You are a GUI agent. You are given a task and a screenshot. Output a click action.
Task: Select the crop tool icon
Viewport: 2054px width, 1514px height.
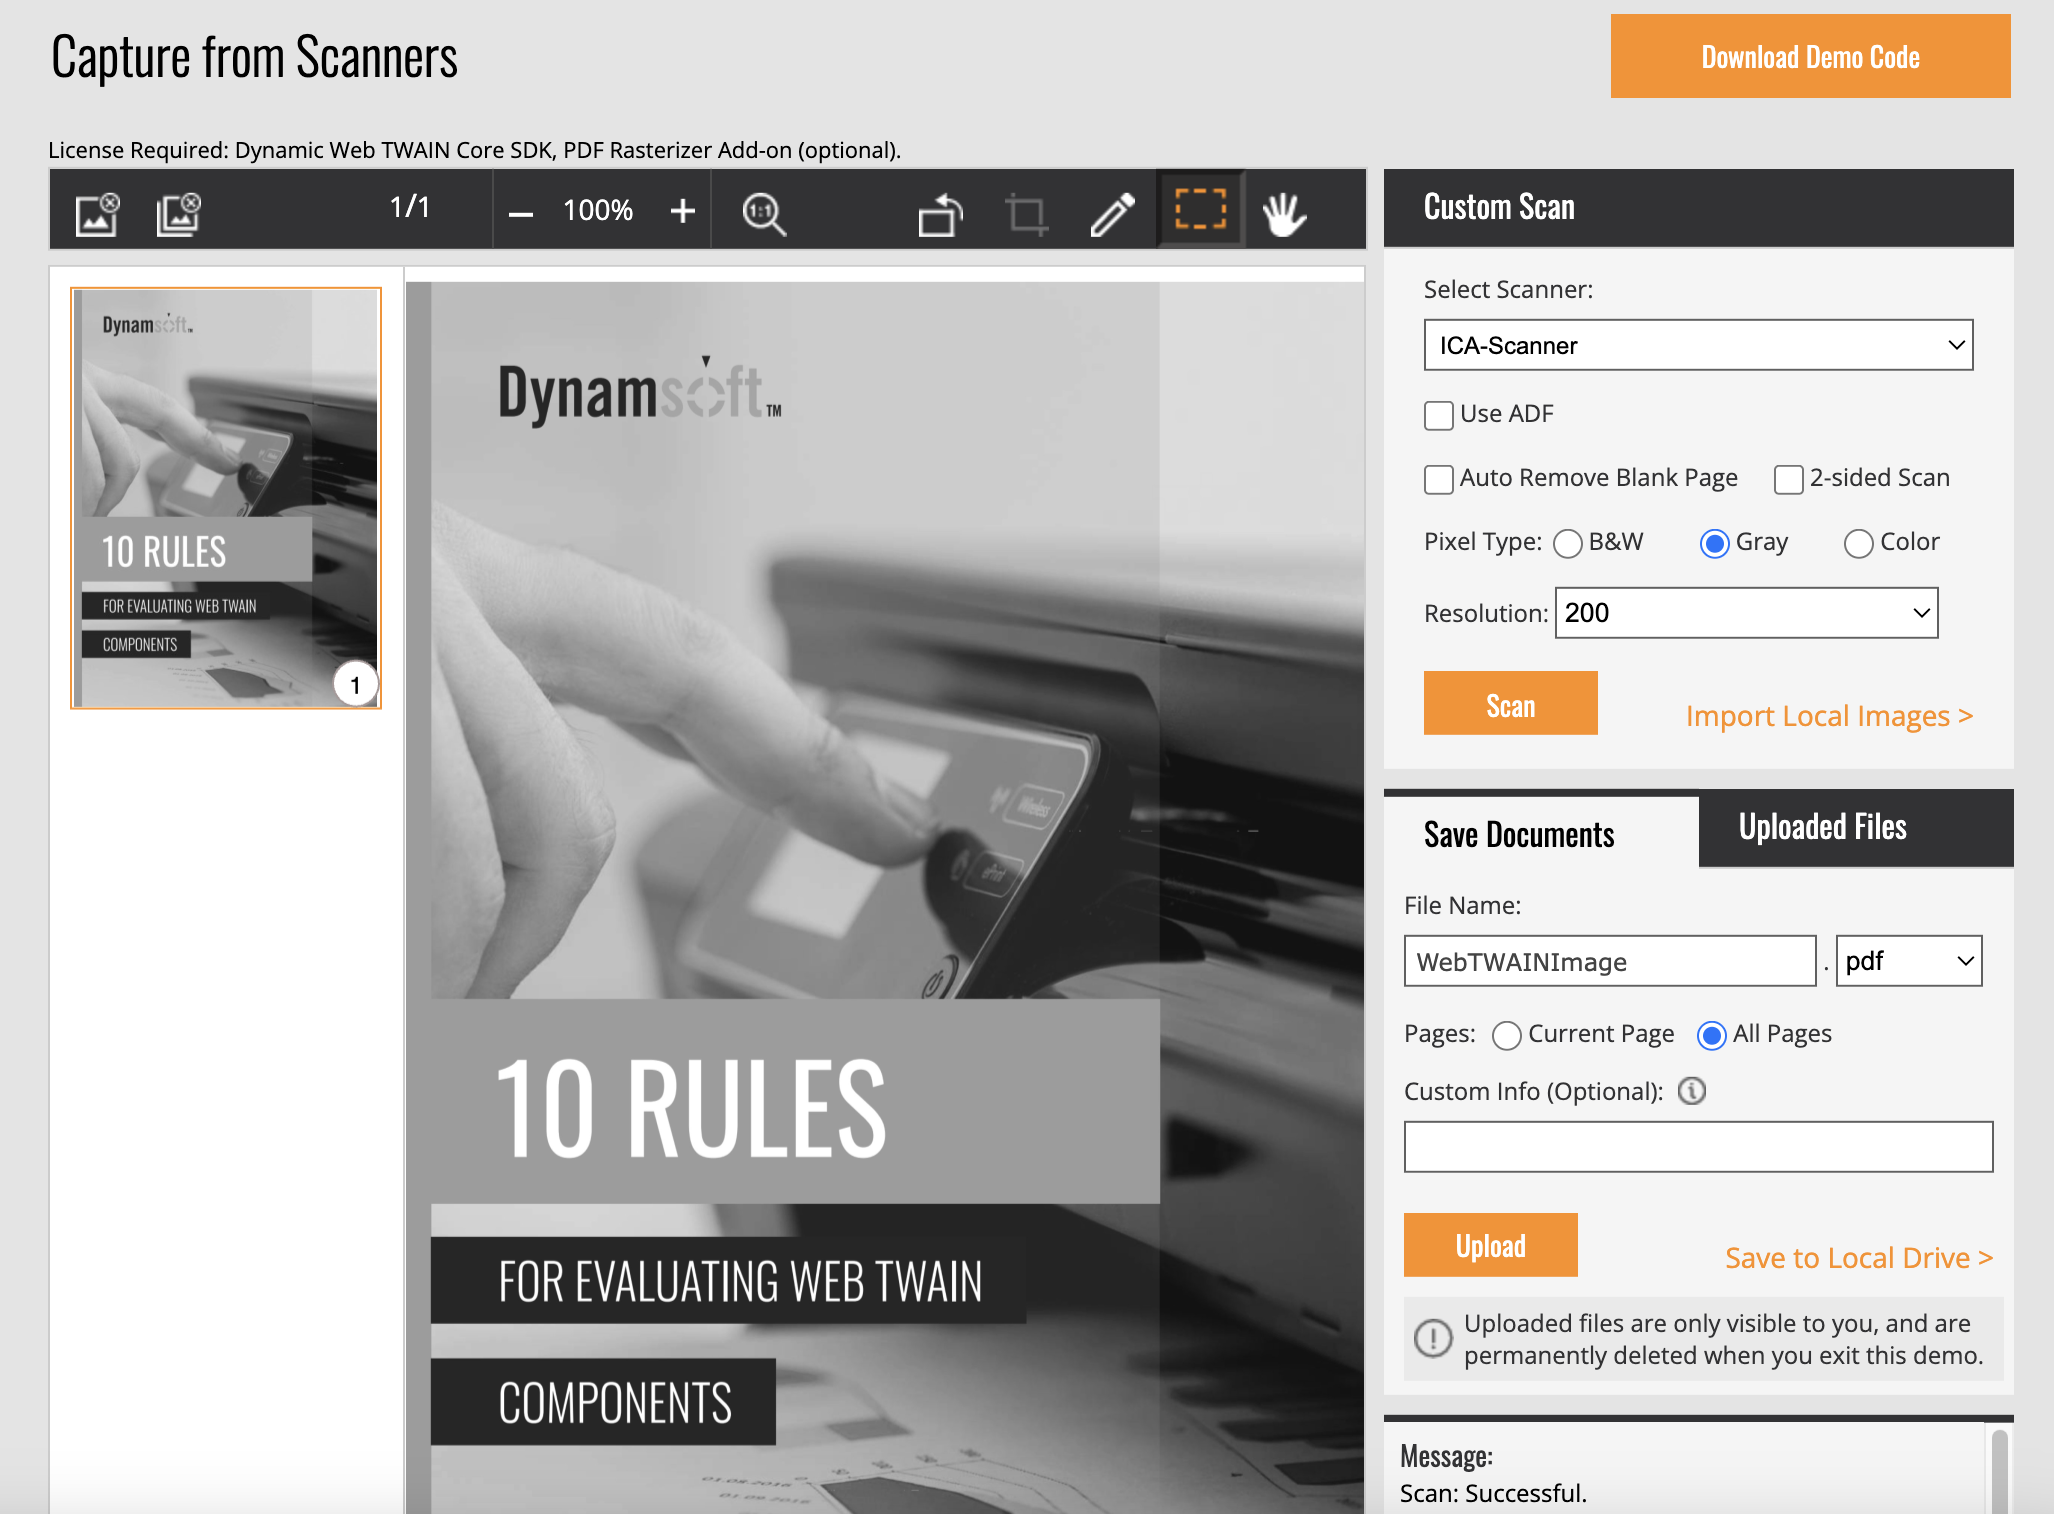click(1026, 213)
